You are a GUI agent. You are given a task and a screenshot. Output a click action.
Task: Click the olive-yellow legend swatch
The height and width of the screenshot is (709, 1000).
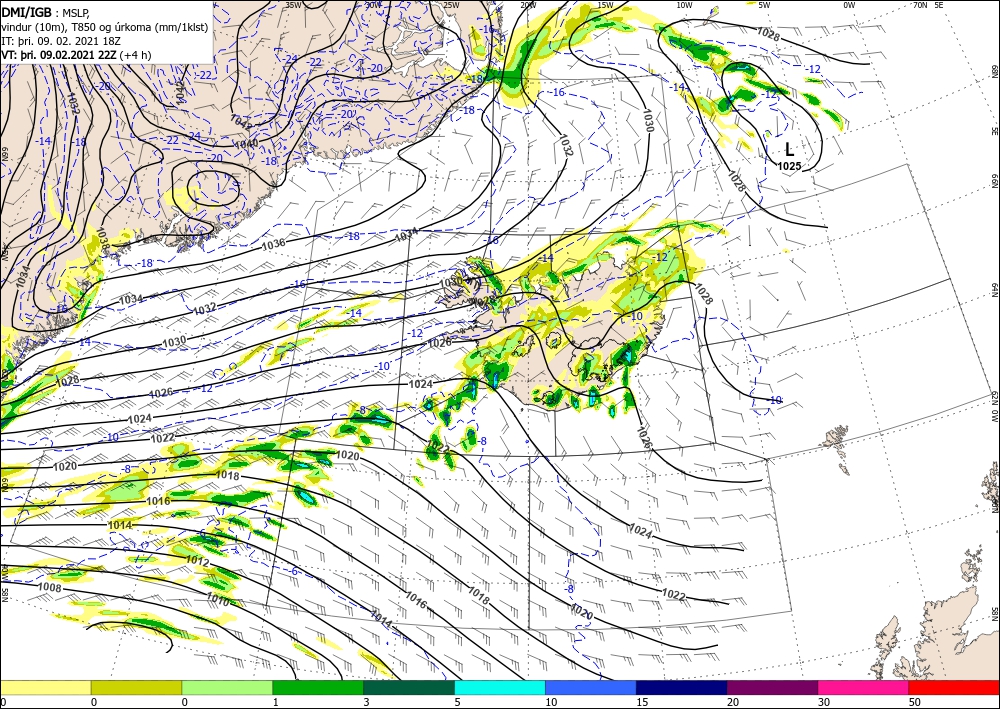(x=136, y=687)
